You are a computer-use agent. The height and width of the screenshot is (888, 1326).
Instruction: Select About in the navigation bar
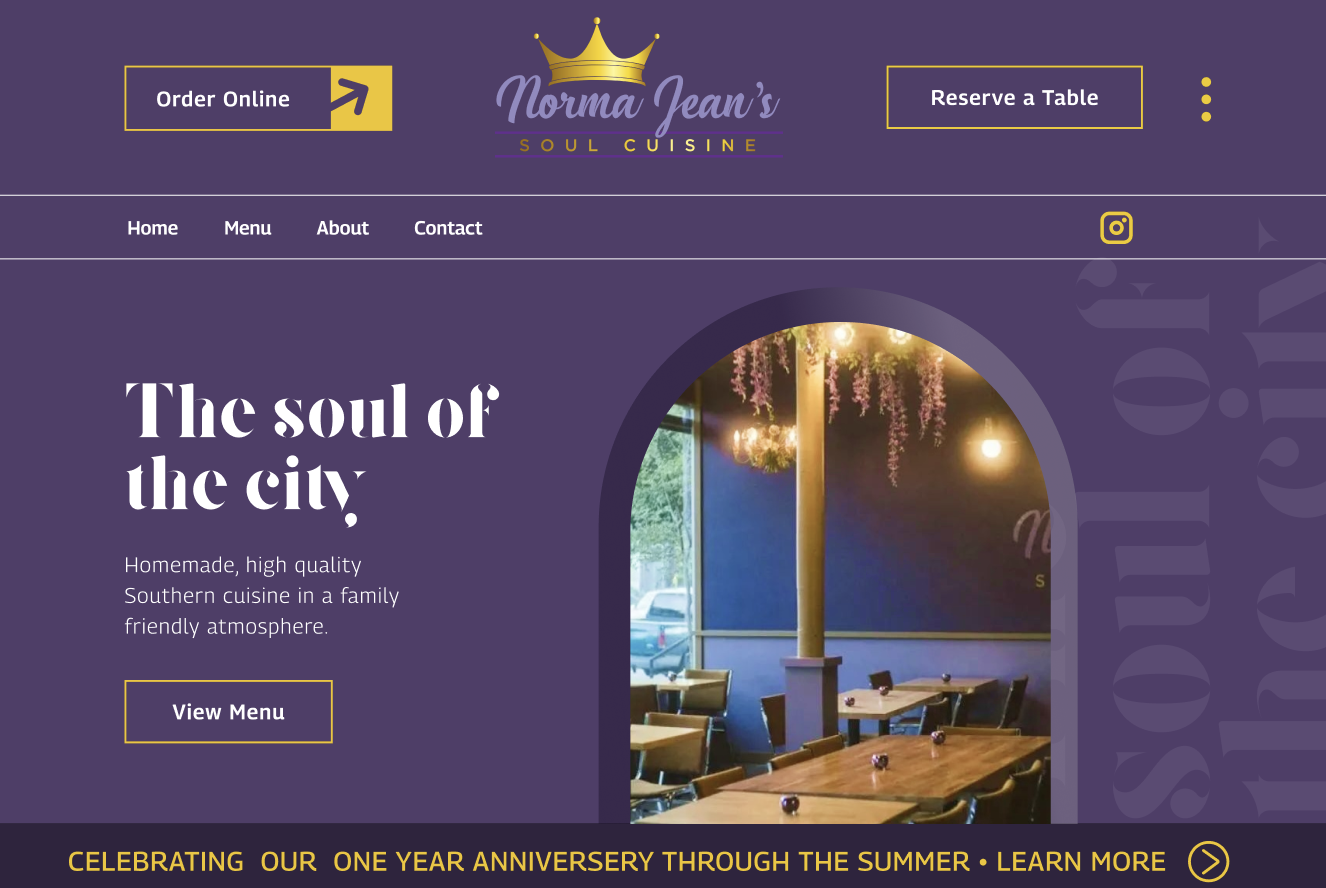342,228
